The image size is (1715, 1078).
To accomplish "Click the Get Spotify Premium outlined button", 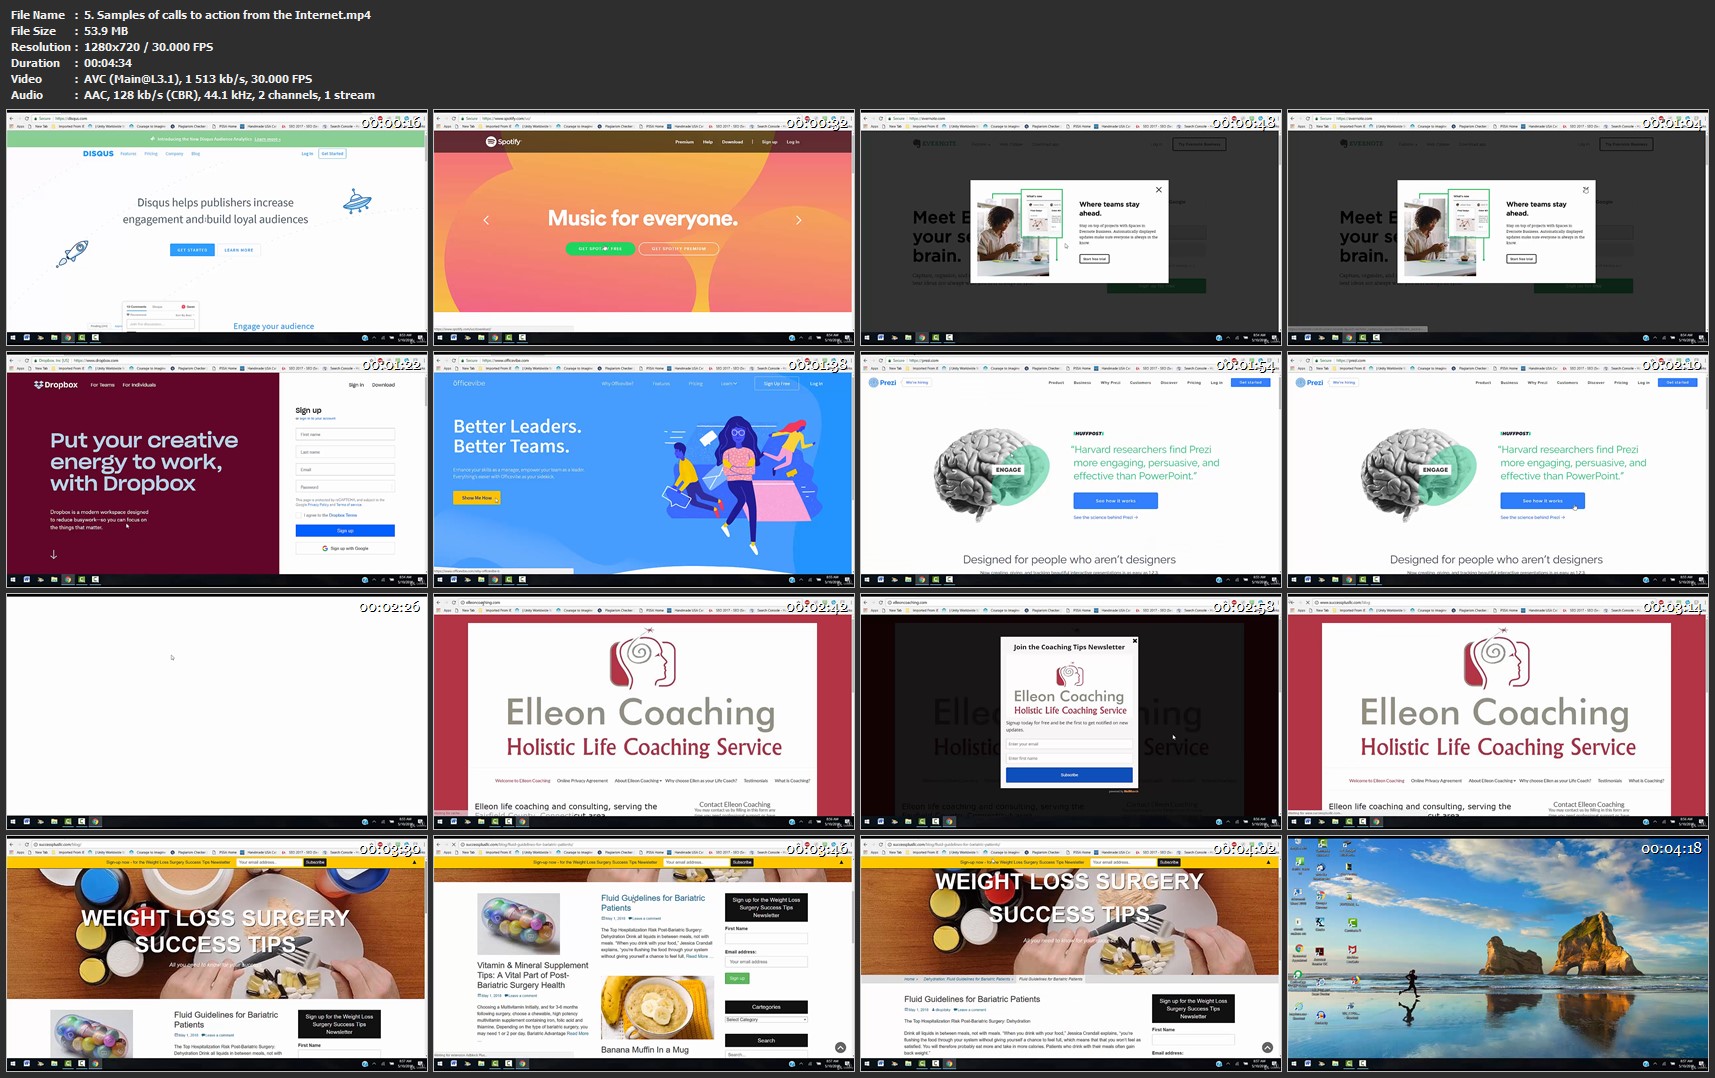I will [679, 249].
